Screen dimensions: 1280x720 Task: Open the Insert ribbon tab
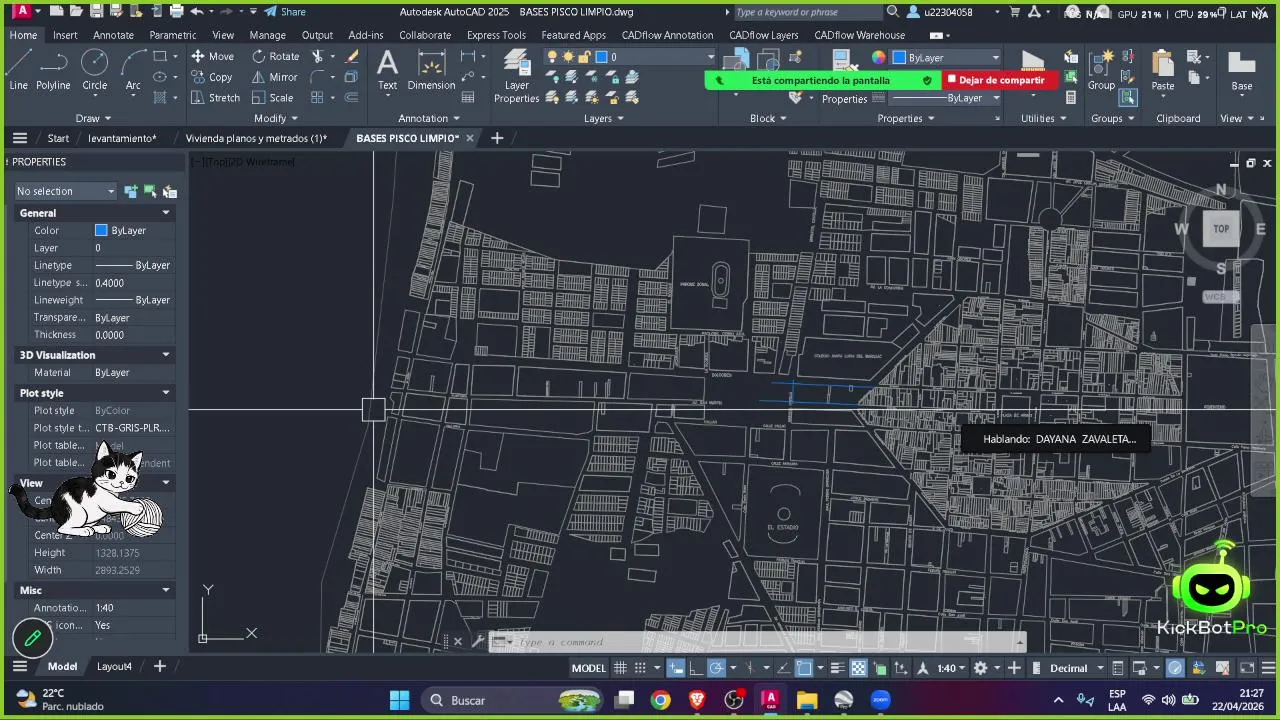click(x=65, y=35)
